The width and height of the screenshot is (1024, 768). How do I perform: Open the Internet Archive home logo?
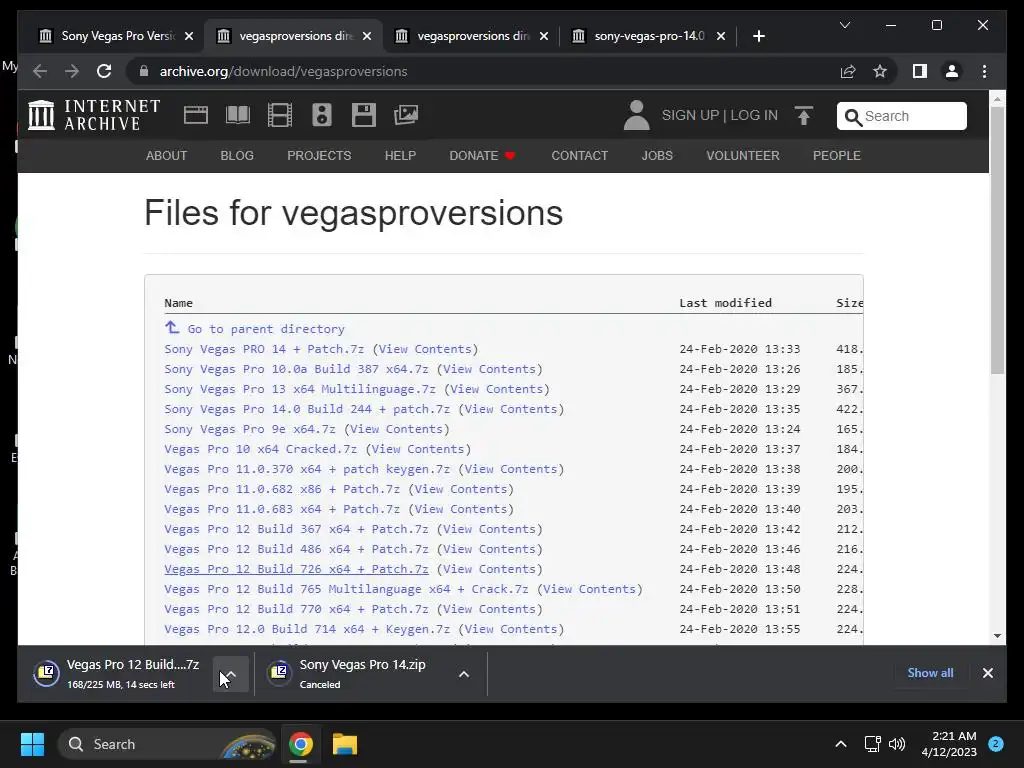(x=94, y=115)
